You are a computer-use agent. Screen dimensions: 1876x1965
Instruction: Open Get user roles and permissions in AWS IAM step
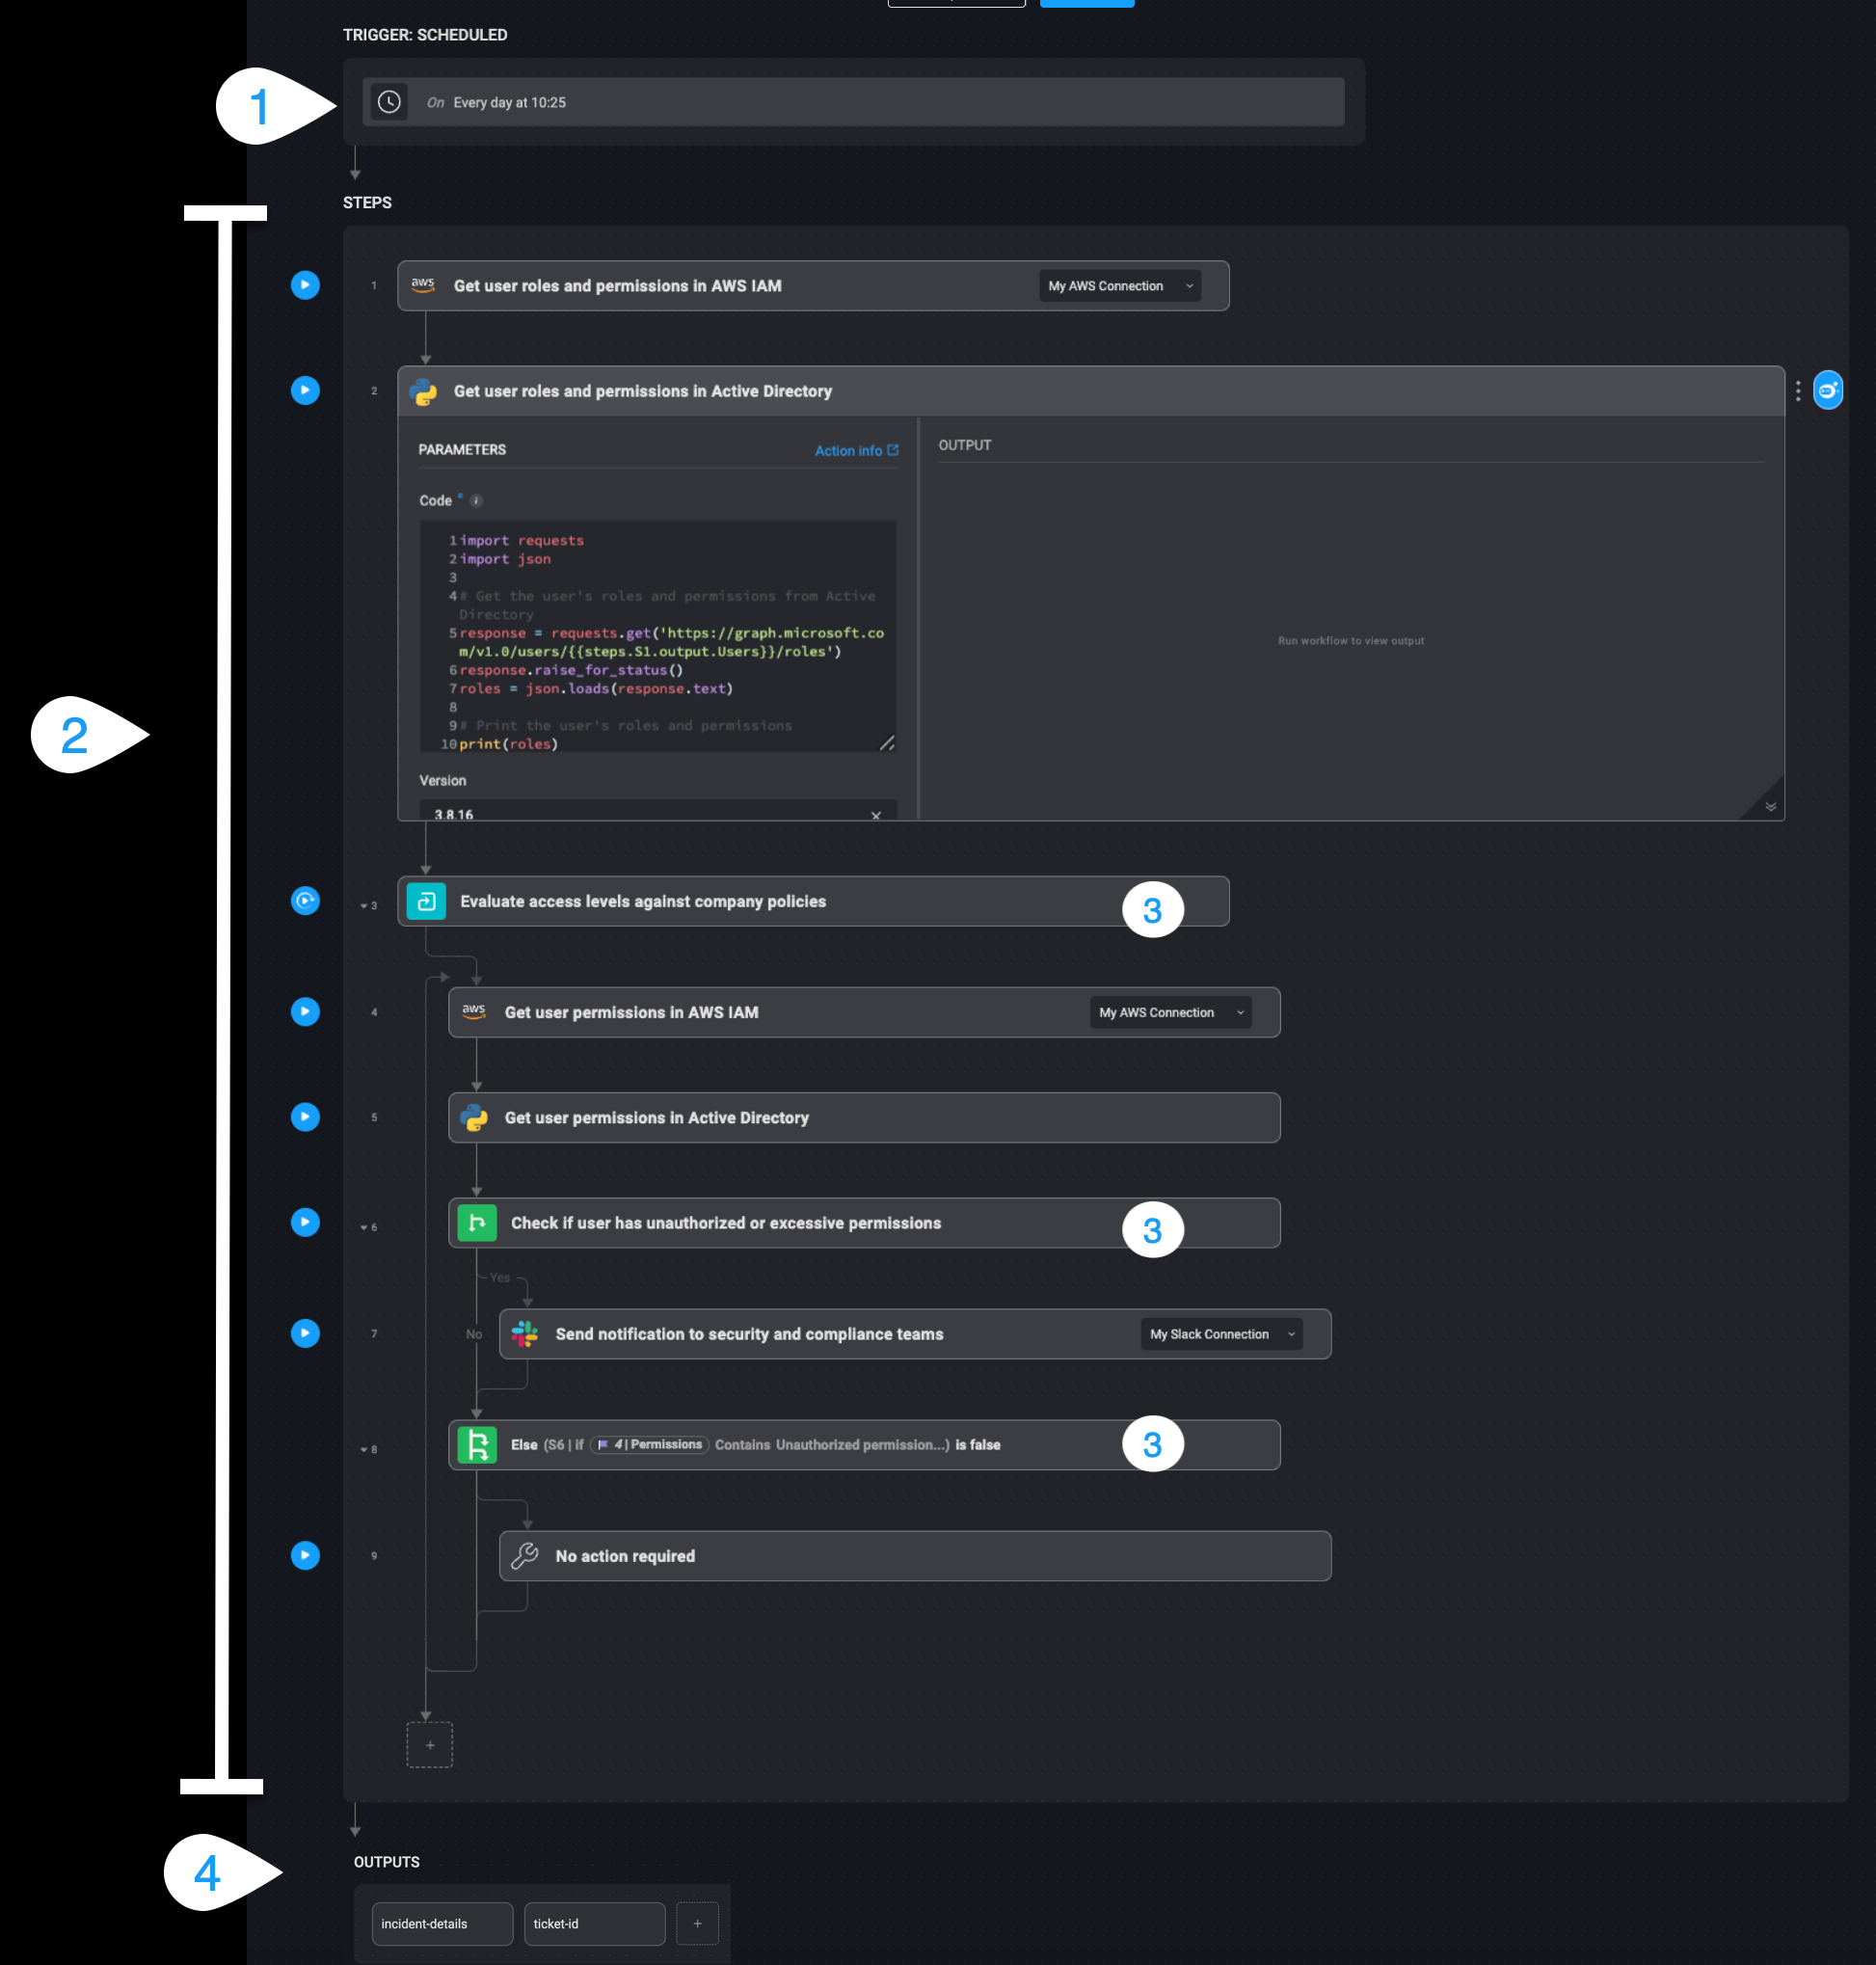click(813, 286)
